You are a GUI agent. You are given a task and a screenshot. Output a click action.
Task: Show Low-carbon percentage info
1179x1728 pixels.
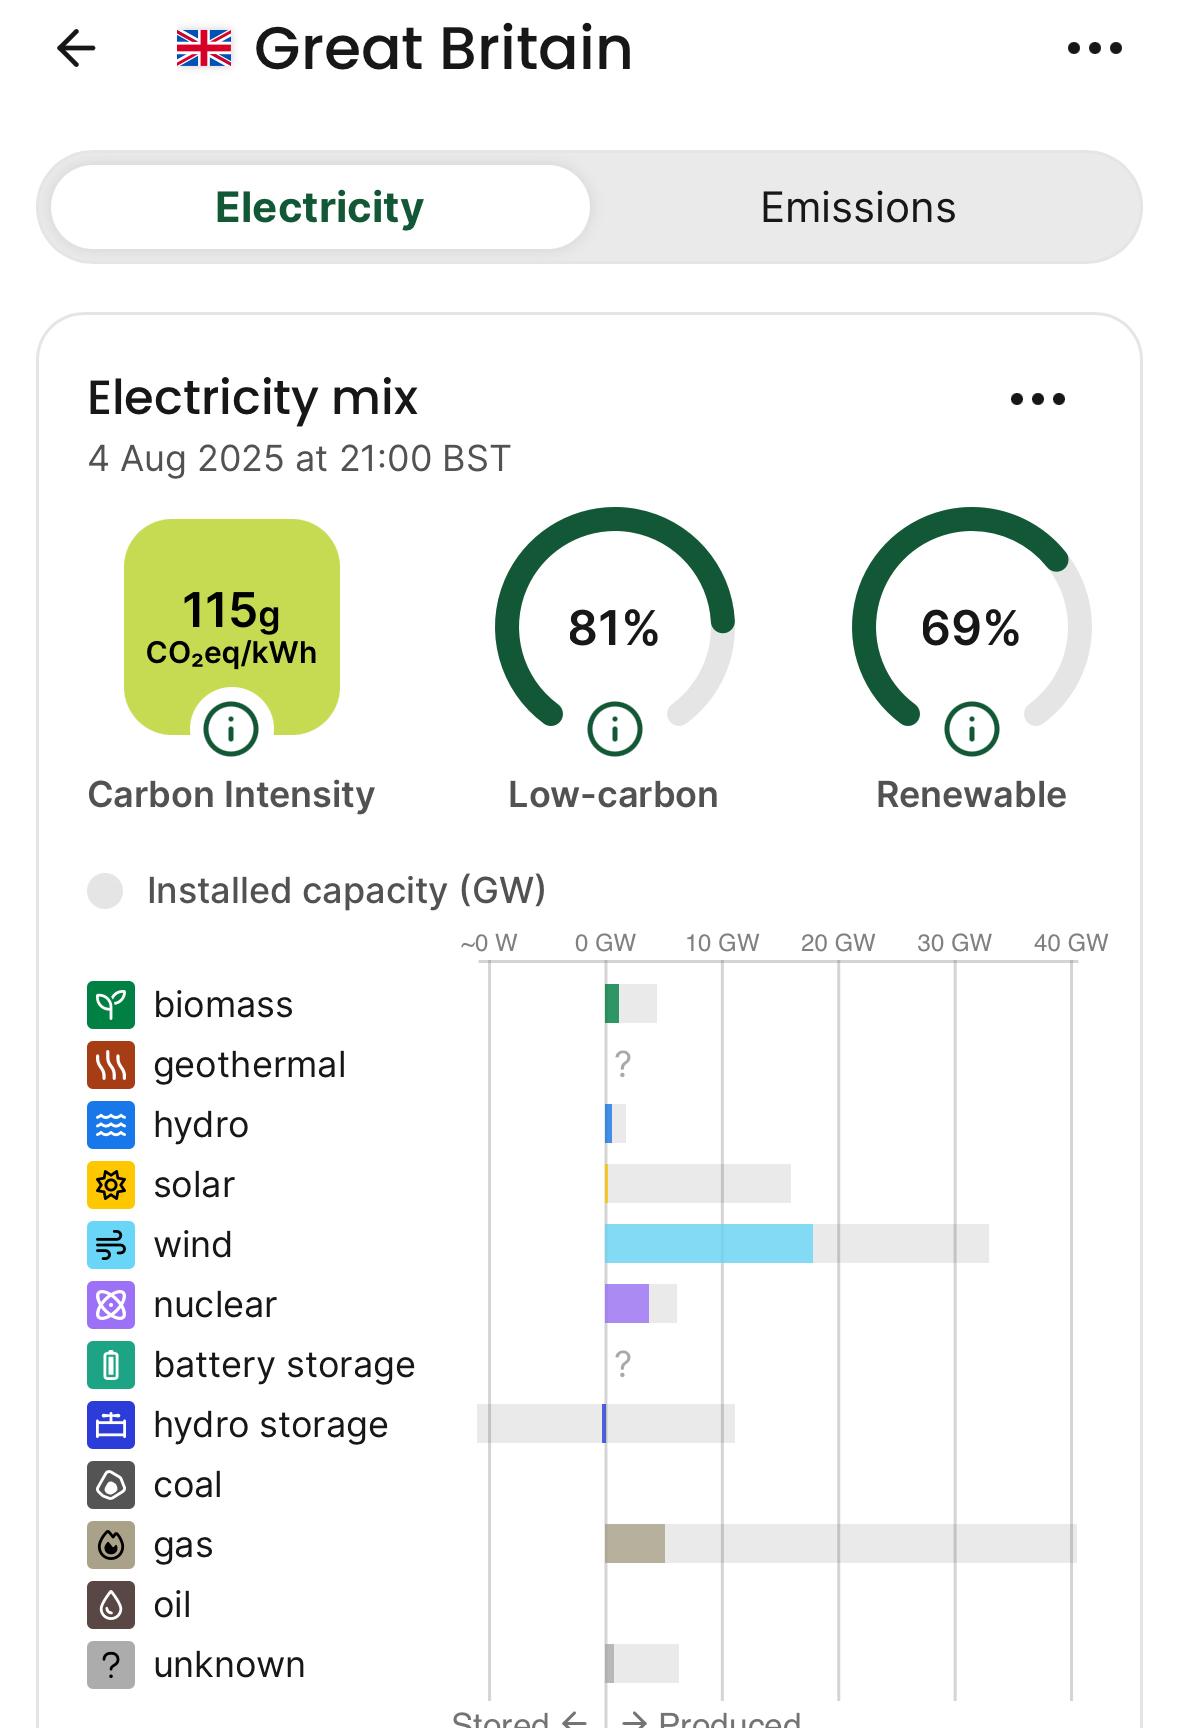614,729
